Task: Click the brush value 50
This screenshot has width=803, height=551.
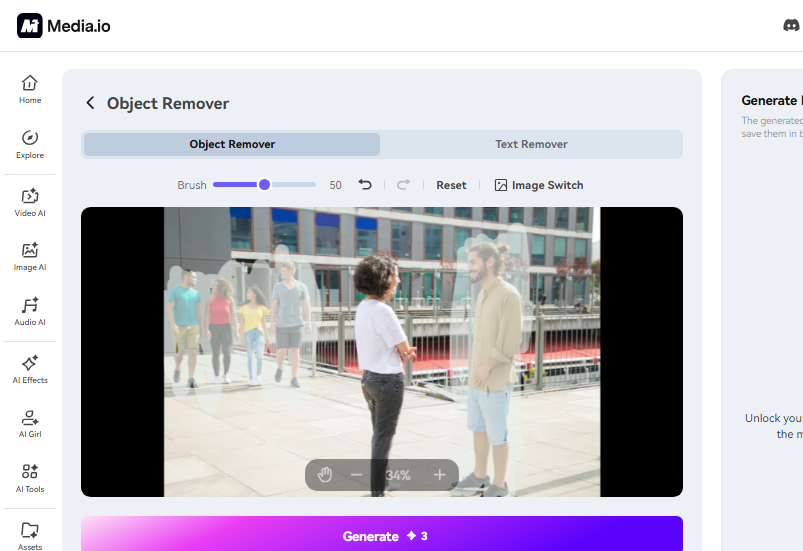Action: [335, 185]
